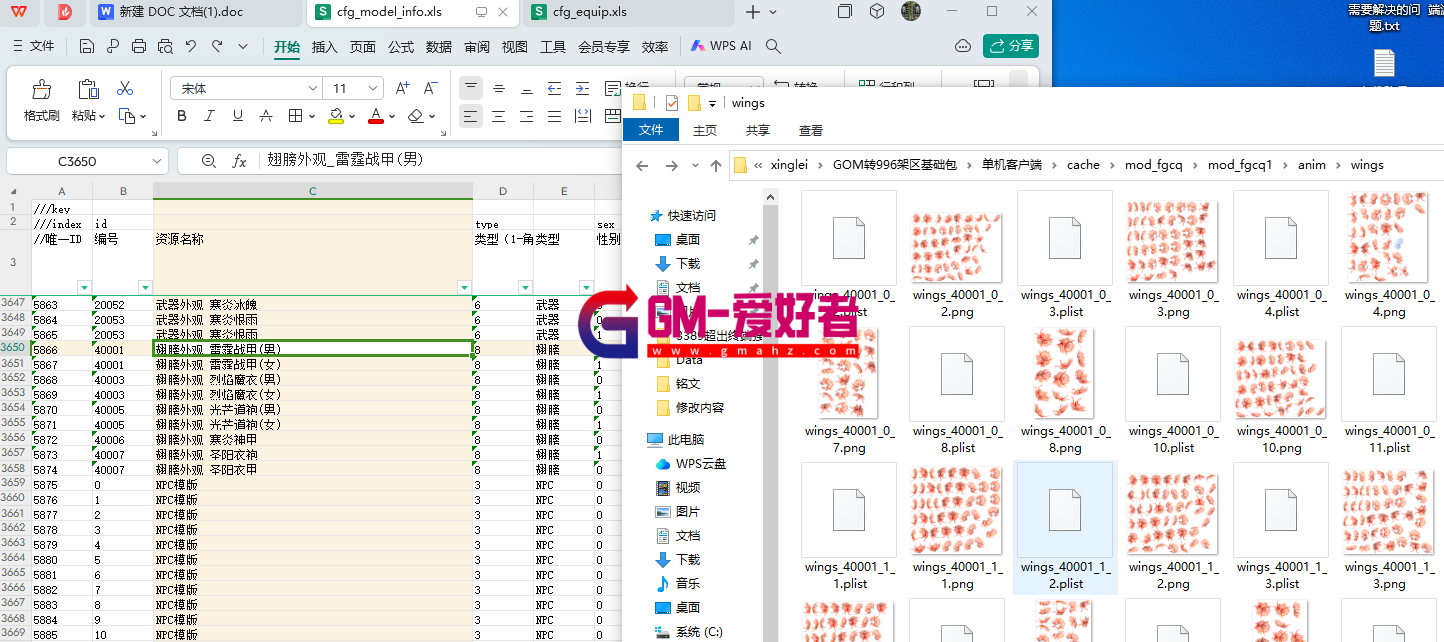Click the Save icon in WPS toolbar

pyautogui.click(x=87, y=46)
